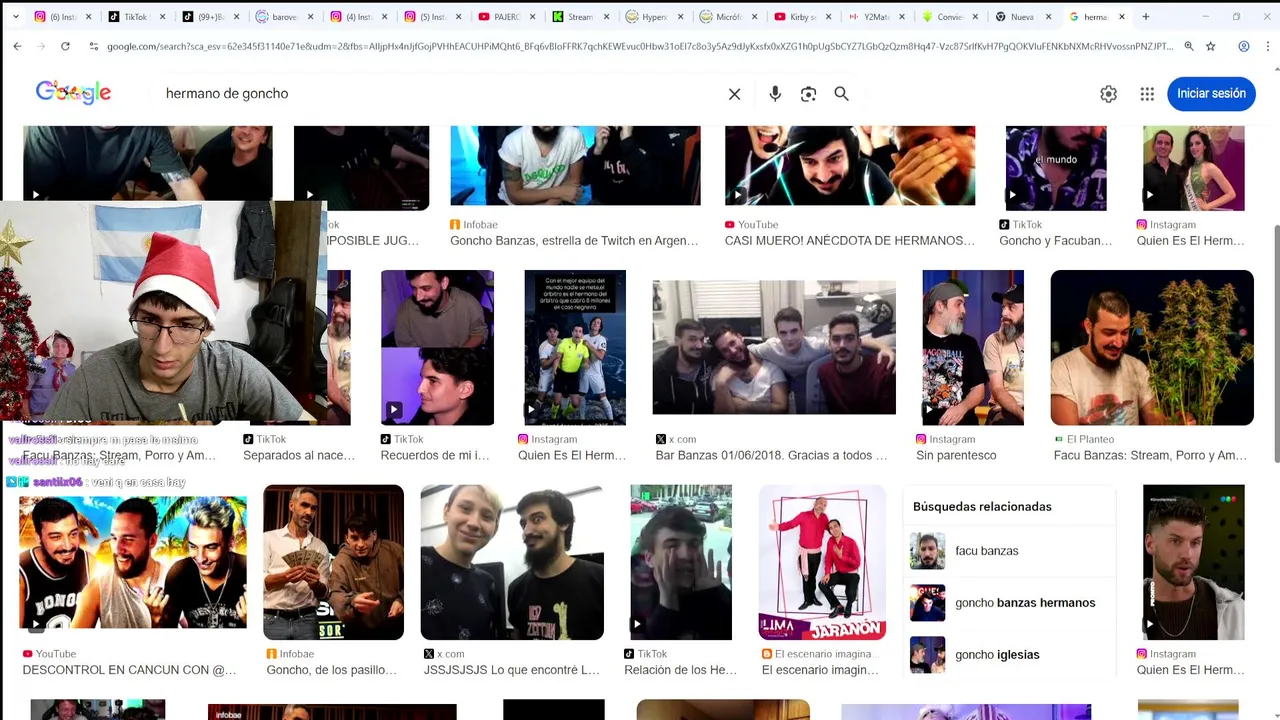This screenshot has height=720, width=1280.
Task: Open the El Planteo plant image thumbnail
Action: tap(1152, 347)
